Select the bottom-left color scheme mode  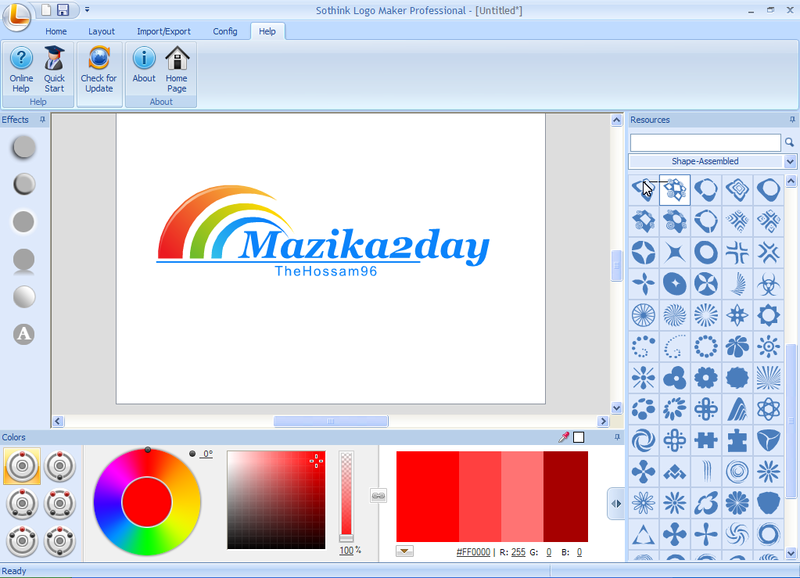pos(22,541)
